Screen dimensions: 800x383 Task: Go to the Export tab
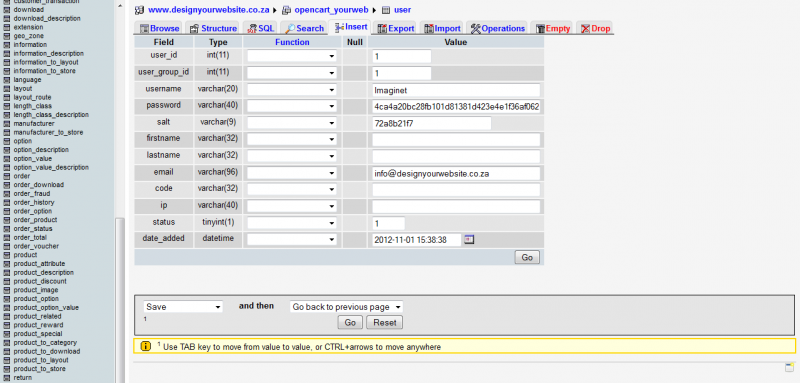395,28
